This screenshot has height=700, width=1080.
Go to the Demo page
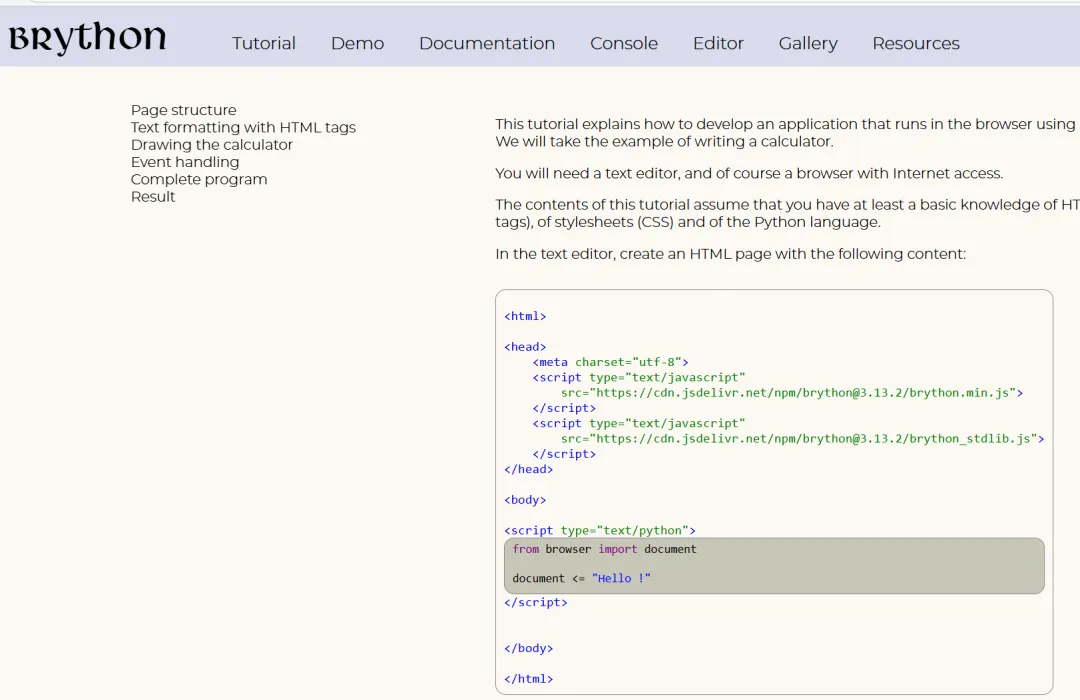tap(357, 43)
